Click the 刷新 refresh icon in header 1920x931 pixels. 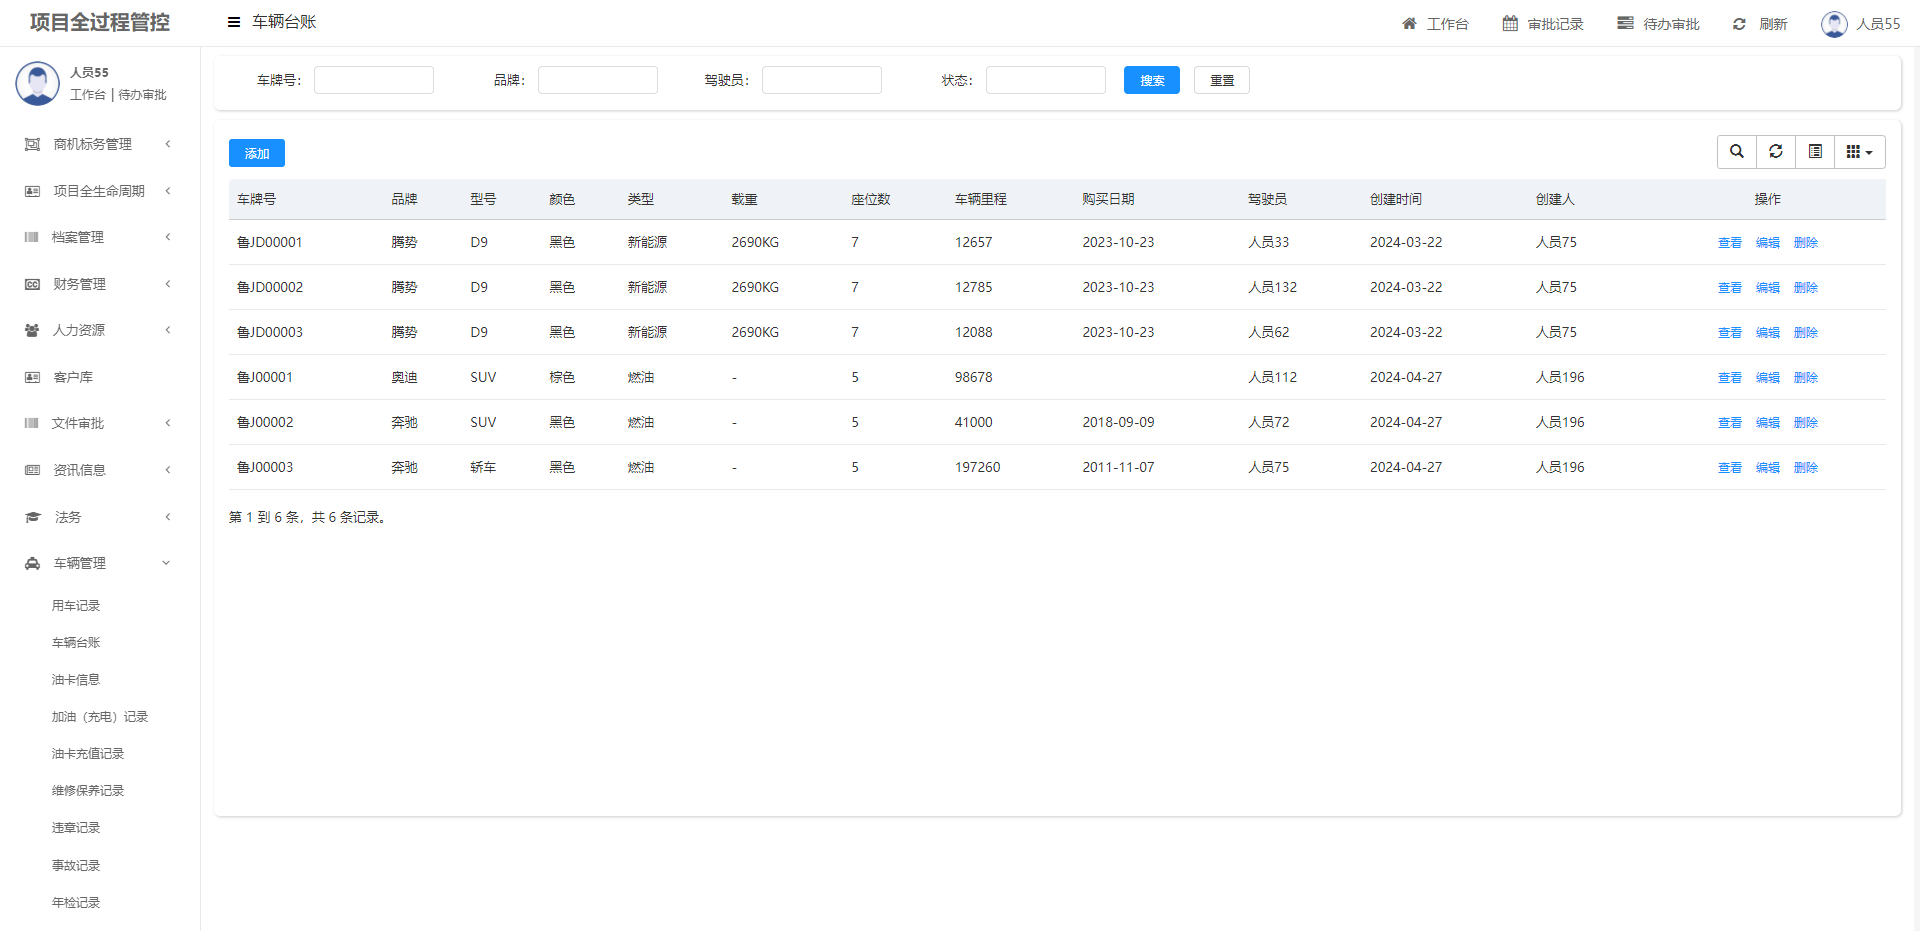coord(1740,24)
